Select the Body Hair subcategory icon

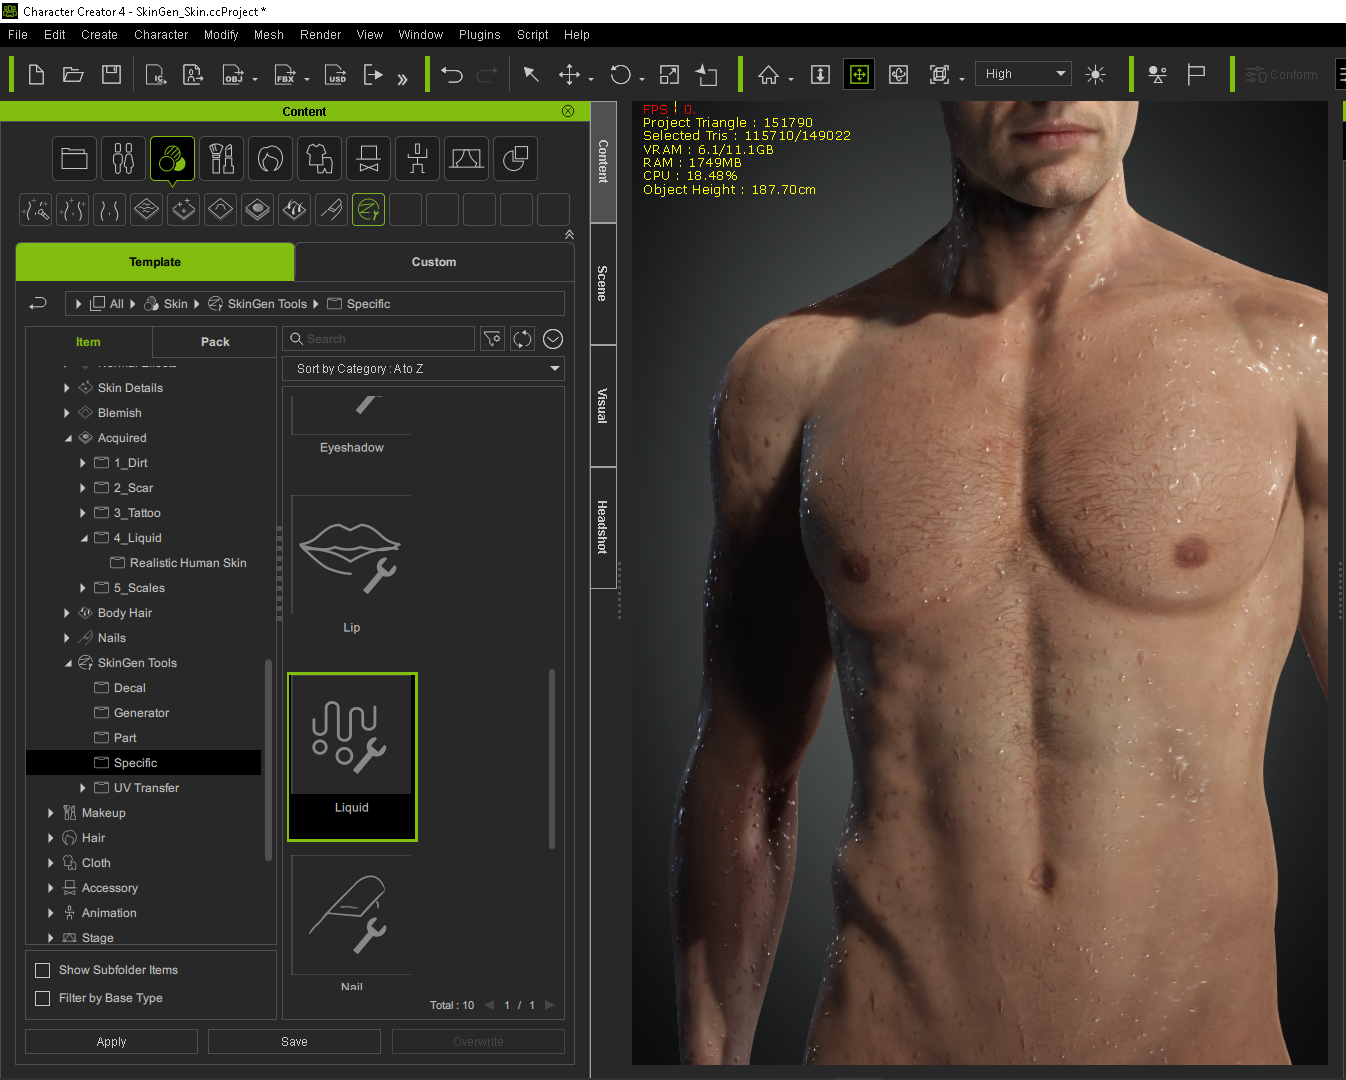[x=294, y=210]
